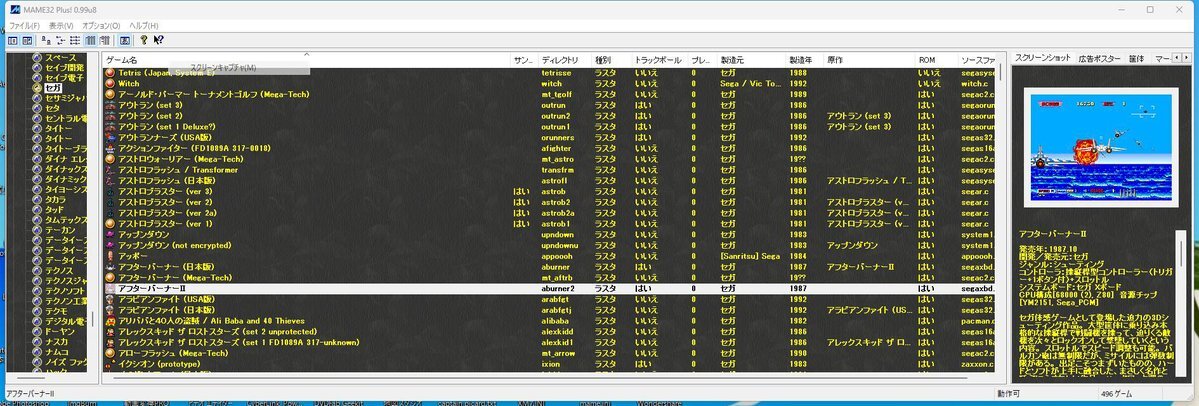
Task: Select the テーカン folder icon
Action: click(x=37, y=229)
